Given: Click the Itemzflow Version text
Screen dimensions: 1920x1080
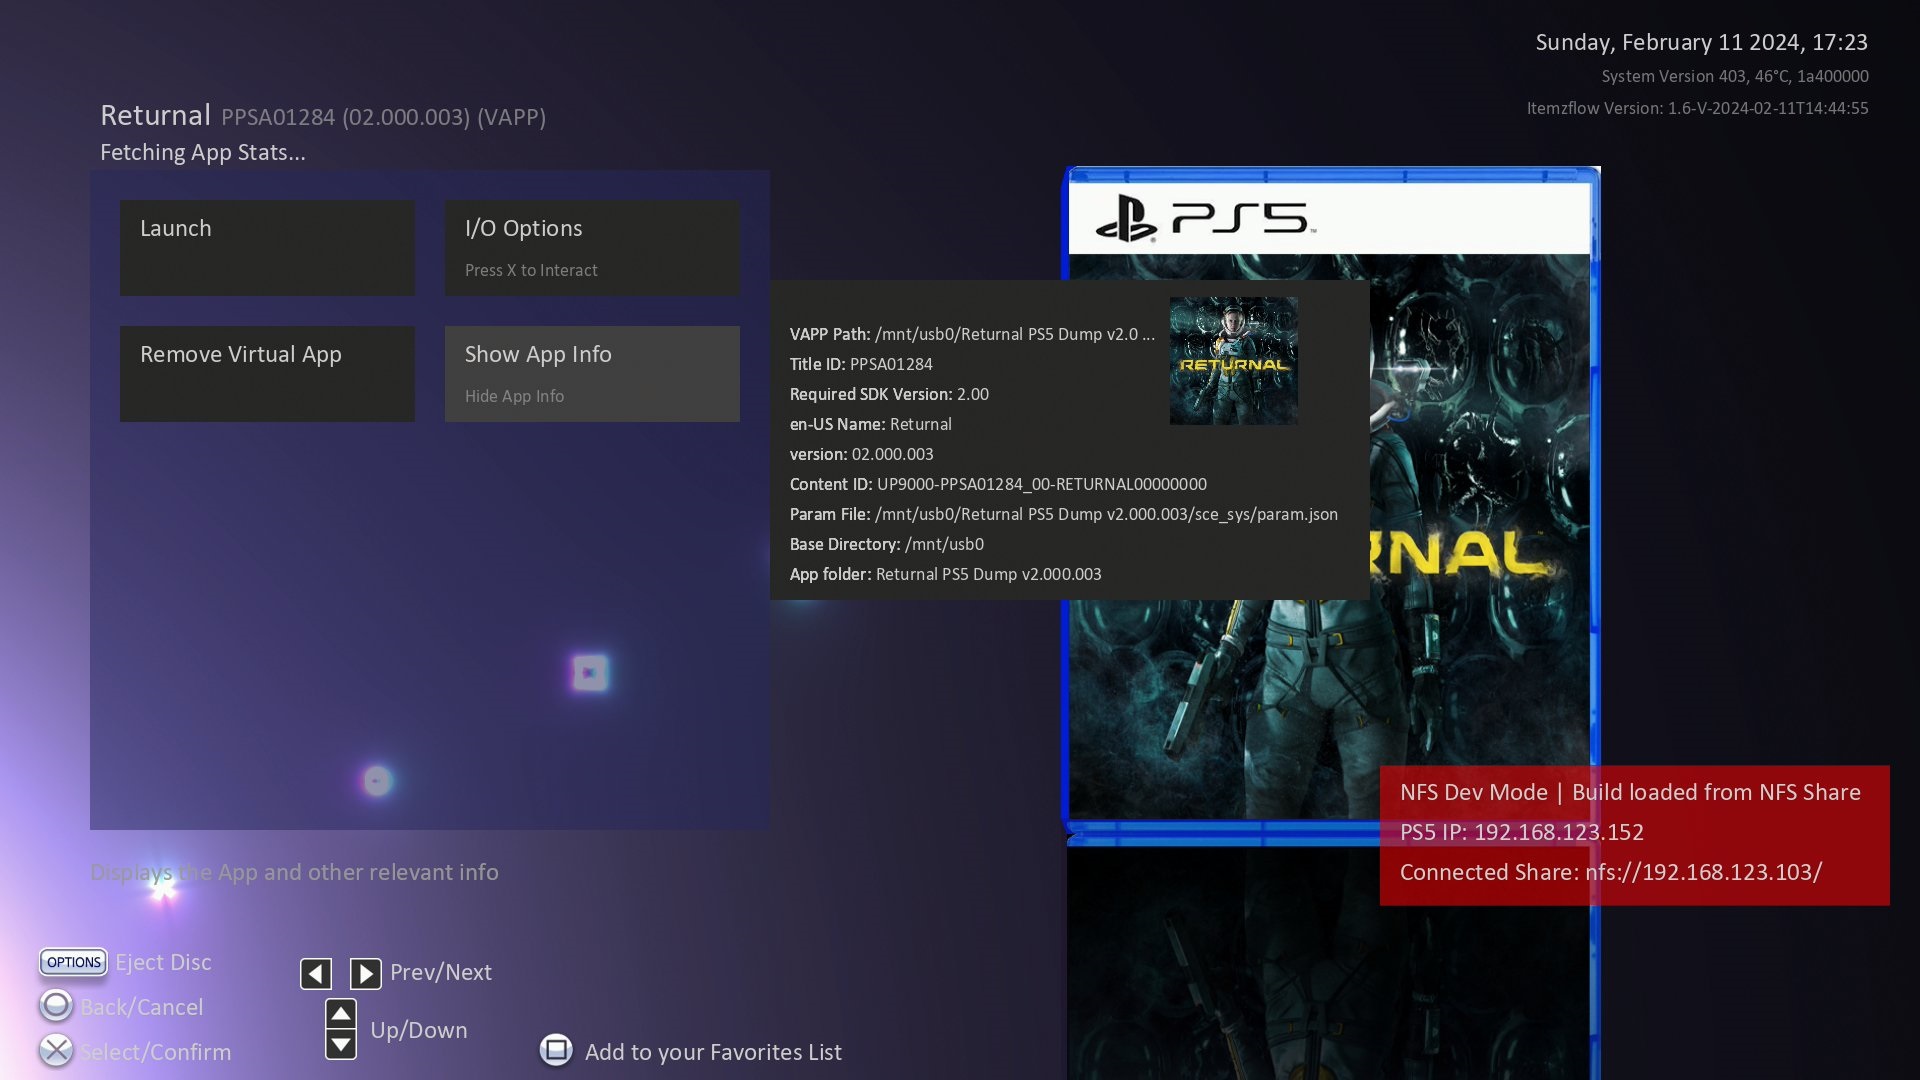Looking at the screenshot, I should (x=1697, y=108).
